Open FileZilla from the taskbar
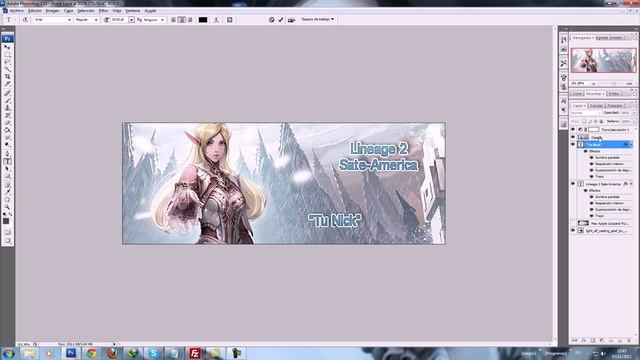This screenshot has height=360, width=640. click(195, 353)
